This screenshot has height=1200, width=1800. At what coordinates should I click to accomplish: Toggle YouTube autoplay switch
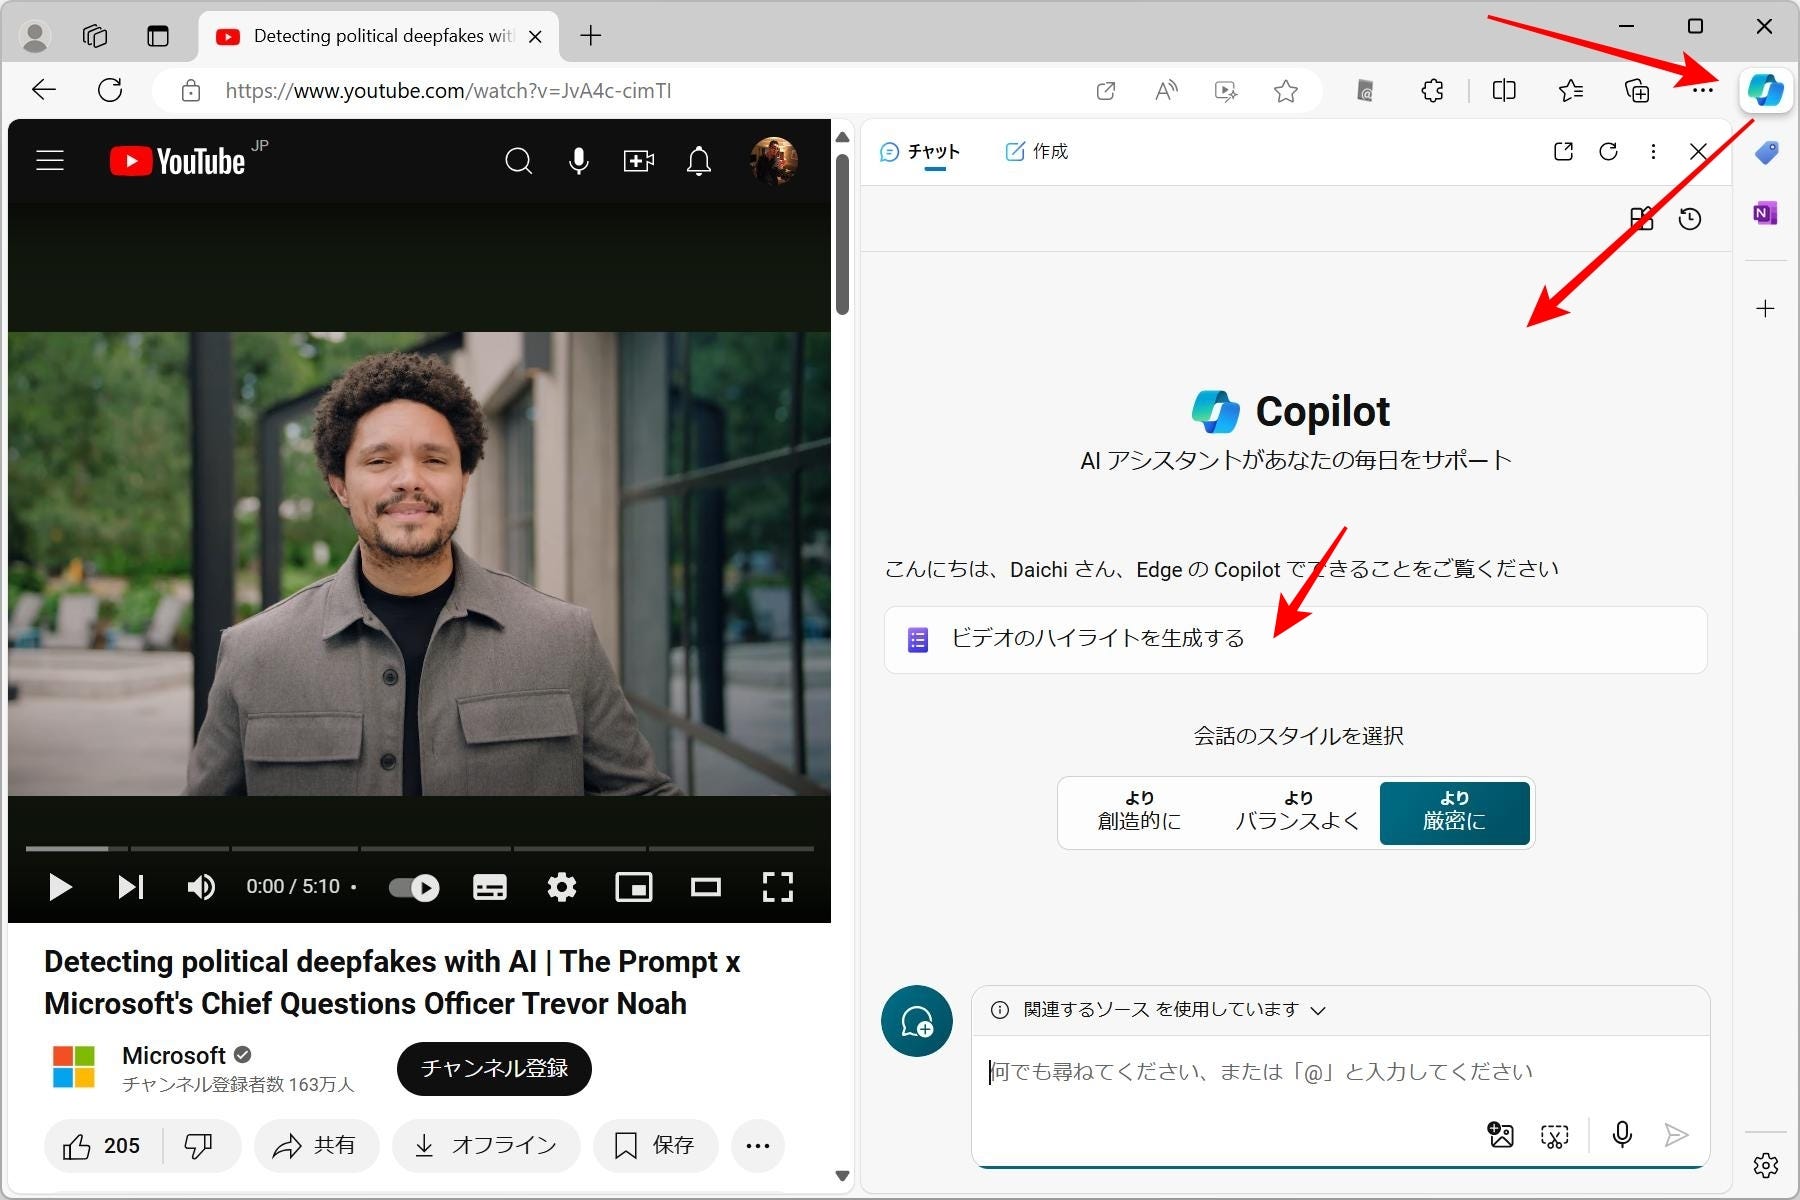413,887
